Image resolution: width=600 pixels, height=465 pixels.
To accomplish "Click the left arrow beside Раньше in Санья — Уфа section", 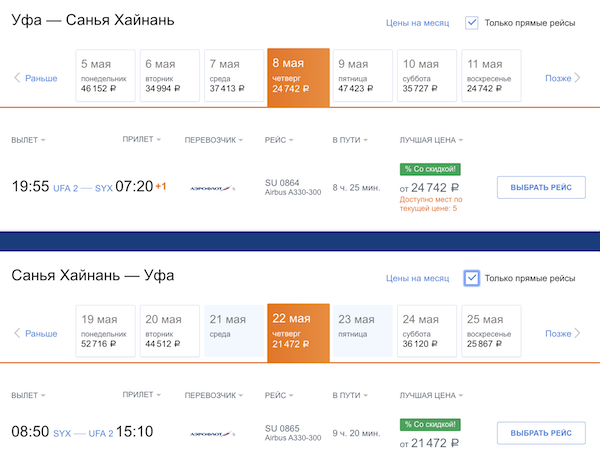I will pyautogui.click(x=17, y=334).
